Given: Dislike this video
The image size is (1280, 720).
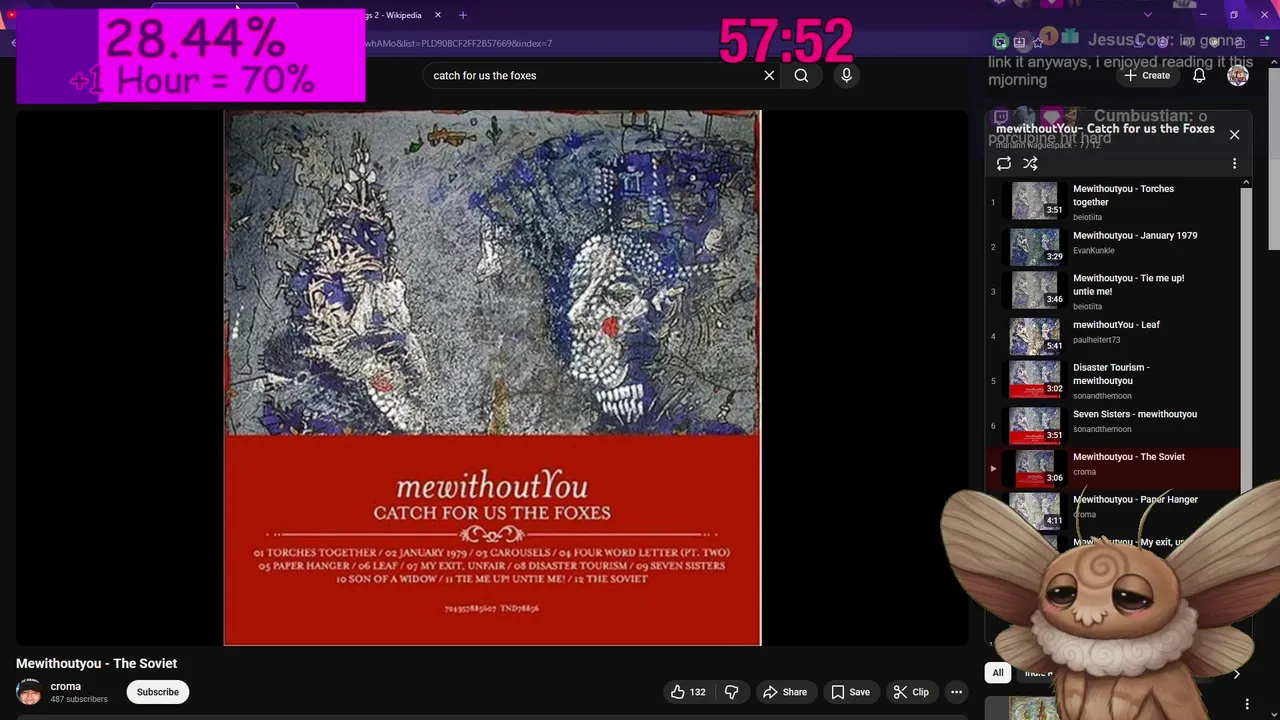Looking at the screenshot, I should [732, 692].
